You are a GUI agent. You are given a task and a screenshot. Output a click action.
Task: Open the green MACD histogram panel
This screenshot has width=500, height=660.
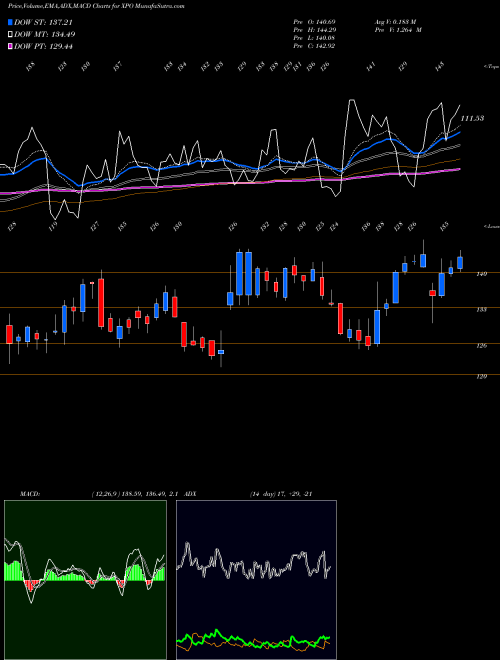(85, 580)
